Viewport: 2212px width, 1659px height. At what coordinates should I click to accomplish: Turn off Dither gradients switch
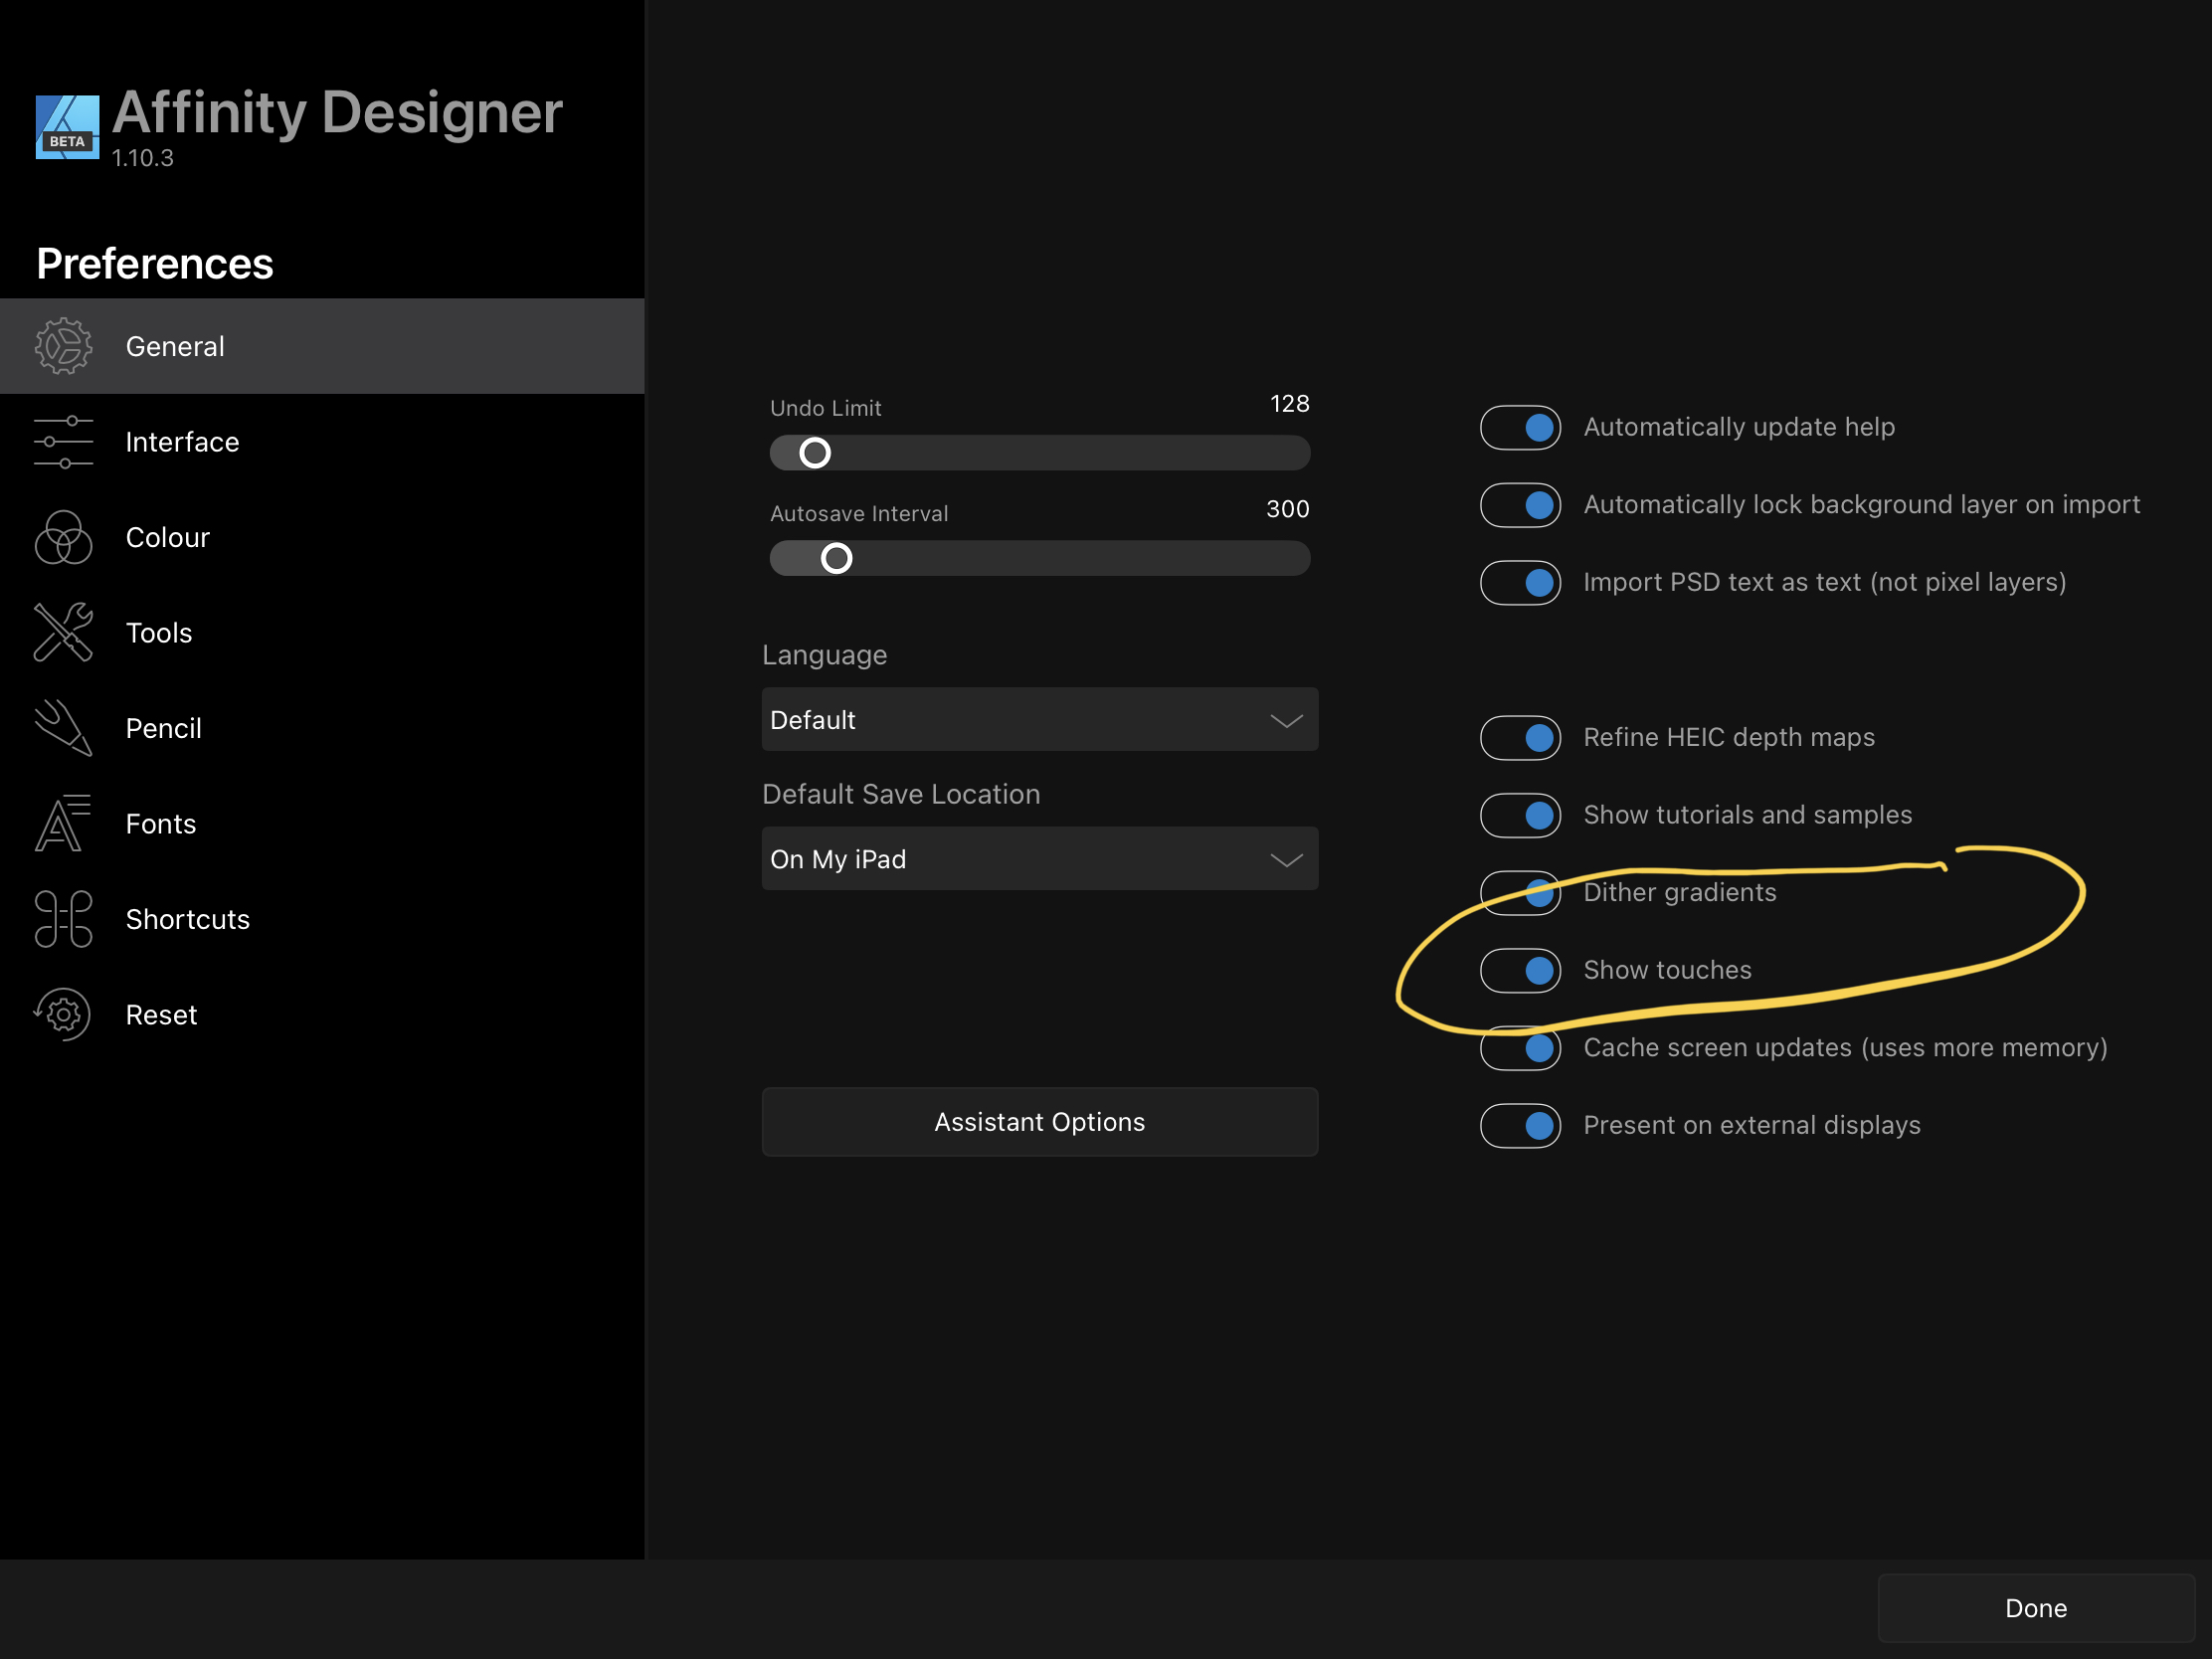point(1520,892)
